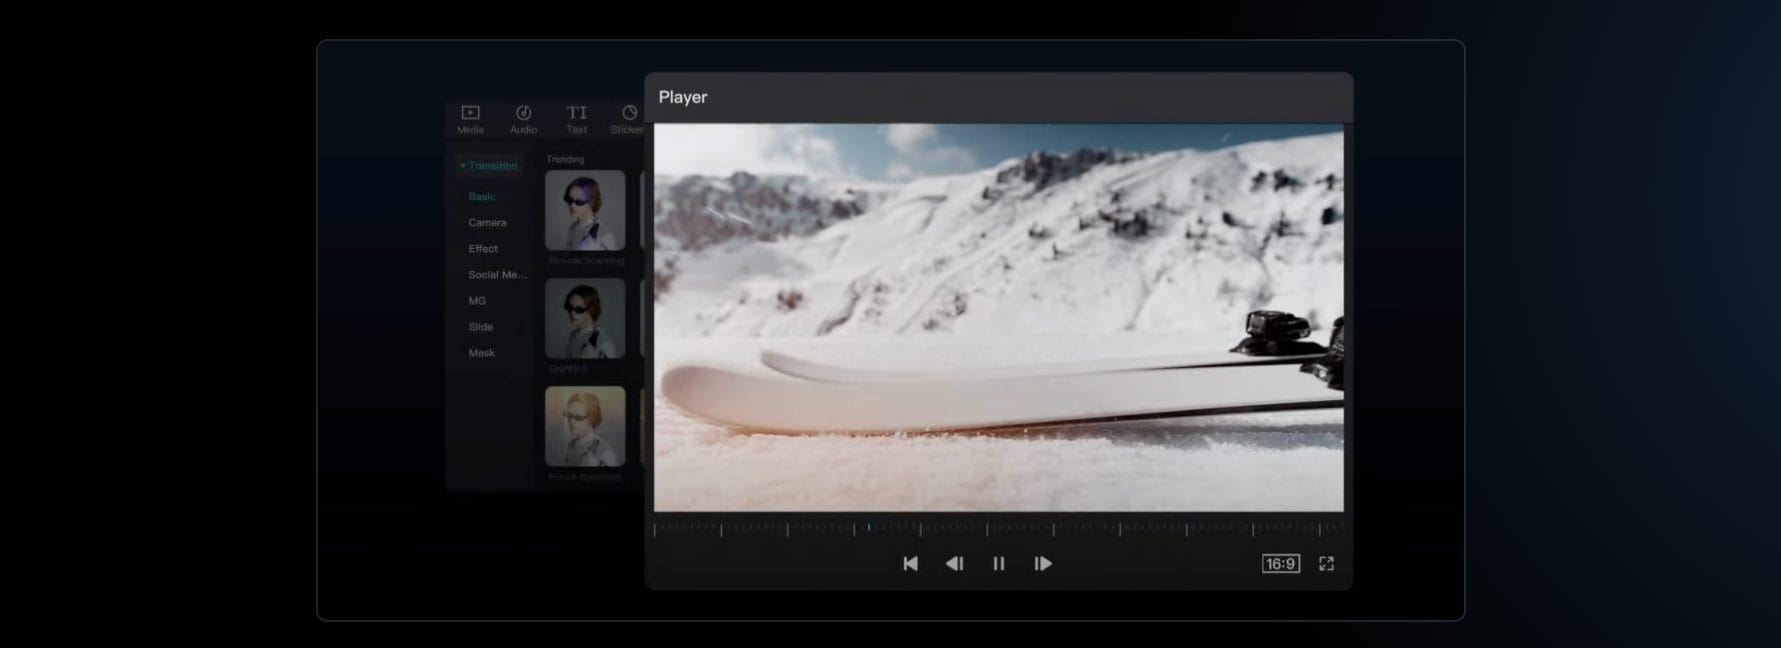Image resolution: width=1781 pixels, height=648 pixels.
Task: Choose the Effect transition category
Action: [x=483, y=249]
